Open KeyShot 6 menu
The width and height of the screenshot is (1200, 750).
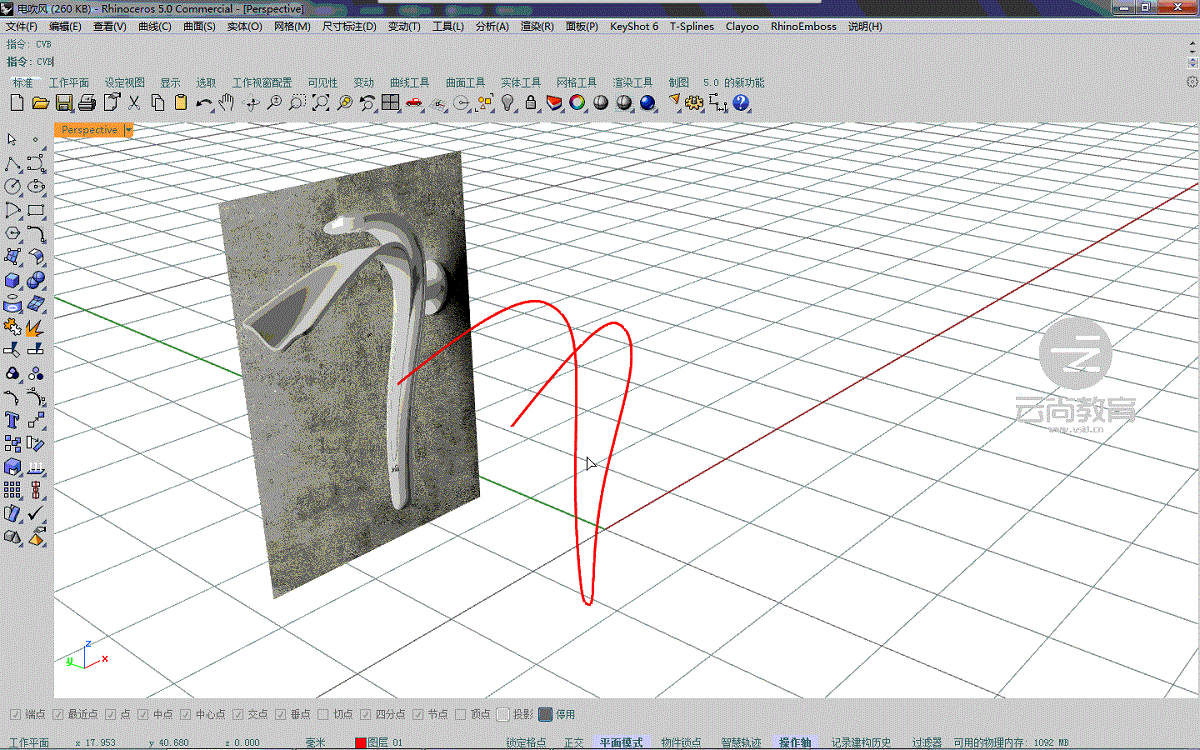[x=634, y=26]
